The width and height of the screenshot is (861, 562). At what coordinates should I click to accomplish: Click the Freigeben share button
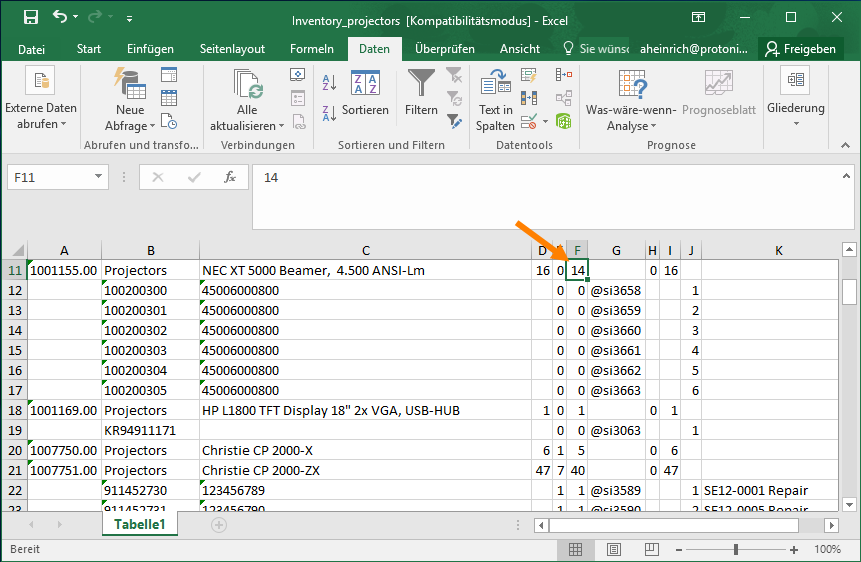tap(799, 49)
